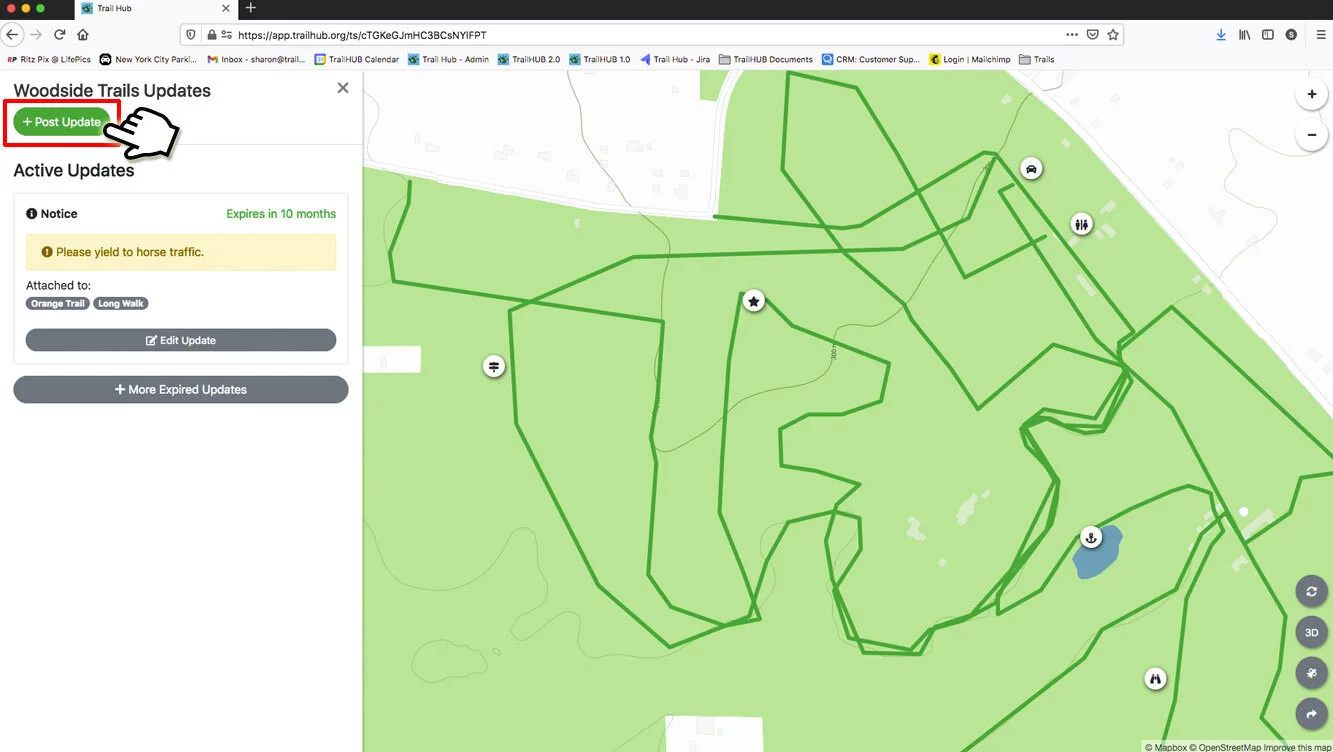Toggle the 3D map view
Viewport: 1333px width, 752px height.
1311,632
